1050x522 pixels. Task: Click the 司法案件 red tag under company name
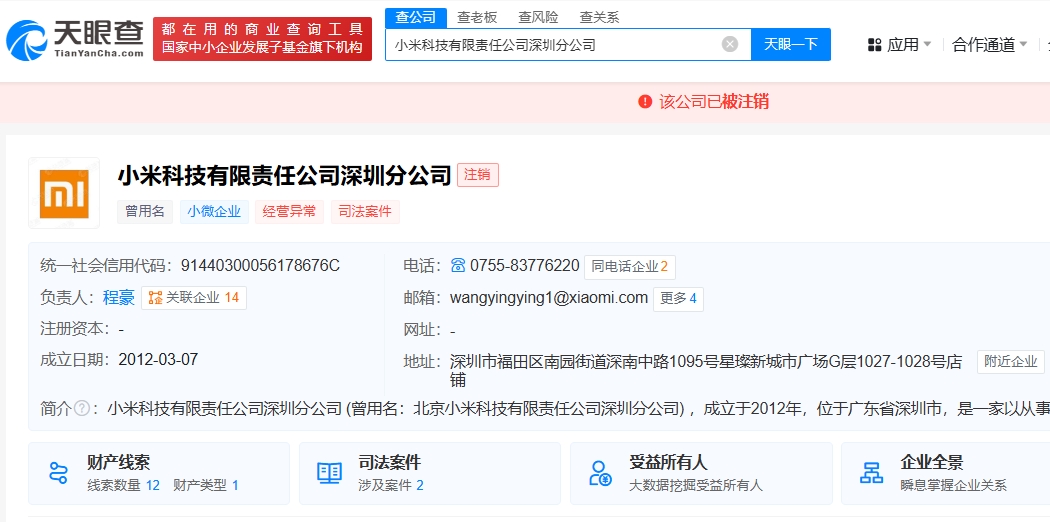pos(365,211)
